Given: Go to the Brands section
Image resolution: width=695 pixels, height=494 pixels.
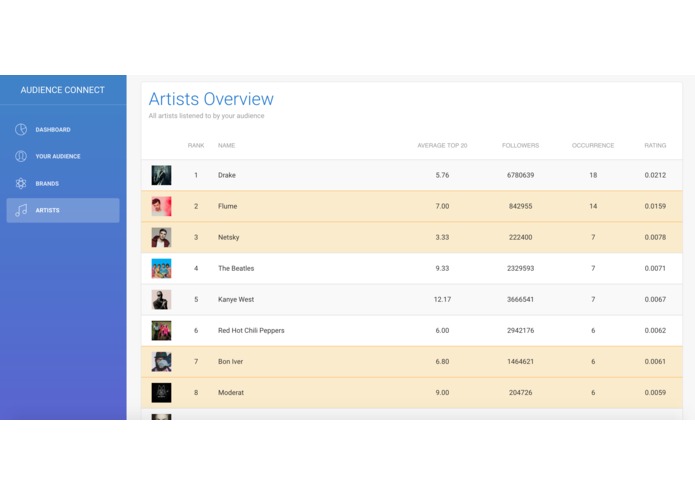Looking at the screenshot, I should tap(63, 183).
